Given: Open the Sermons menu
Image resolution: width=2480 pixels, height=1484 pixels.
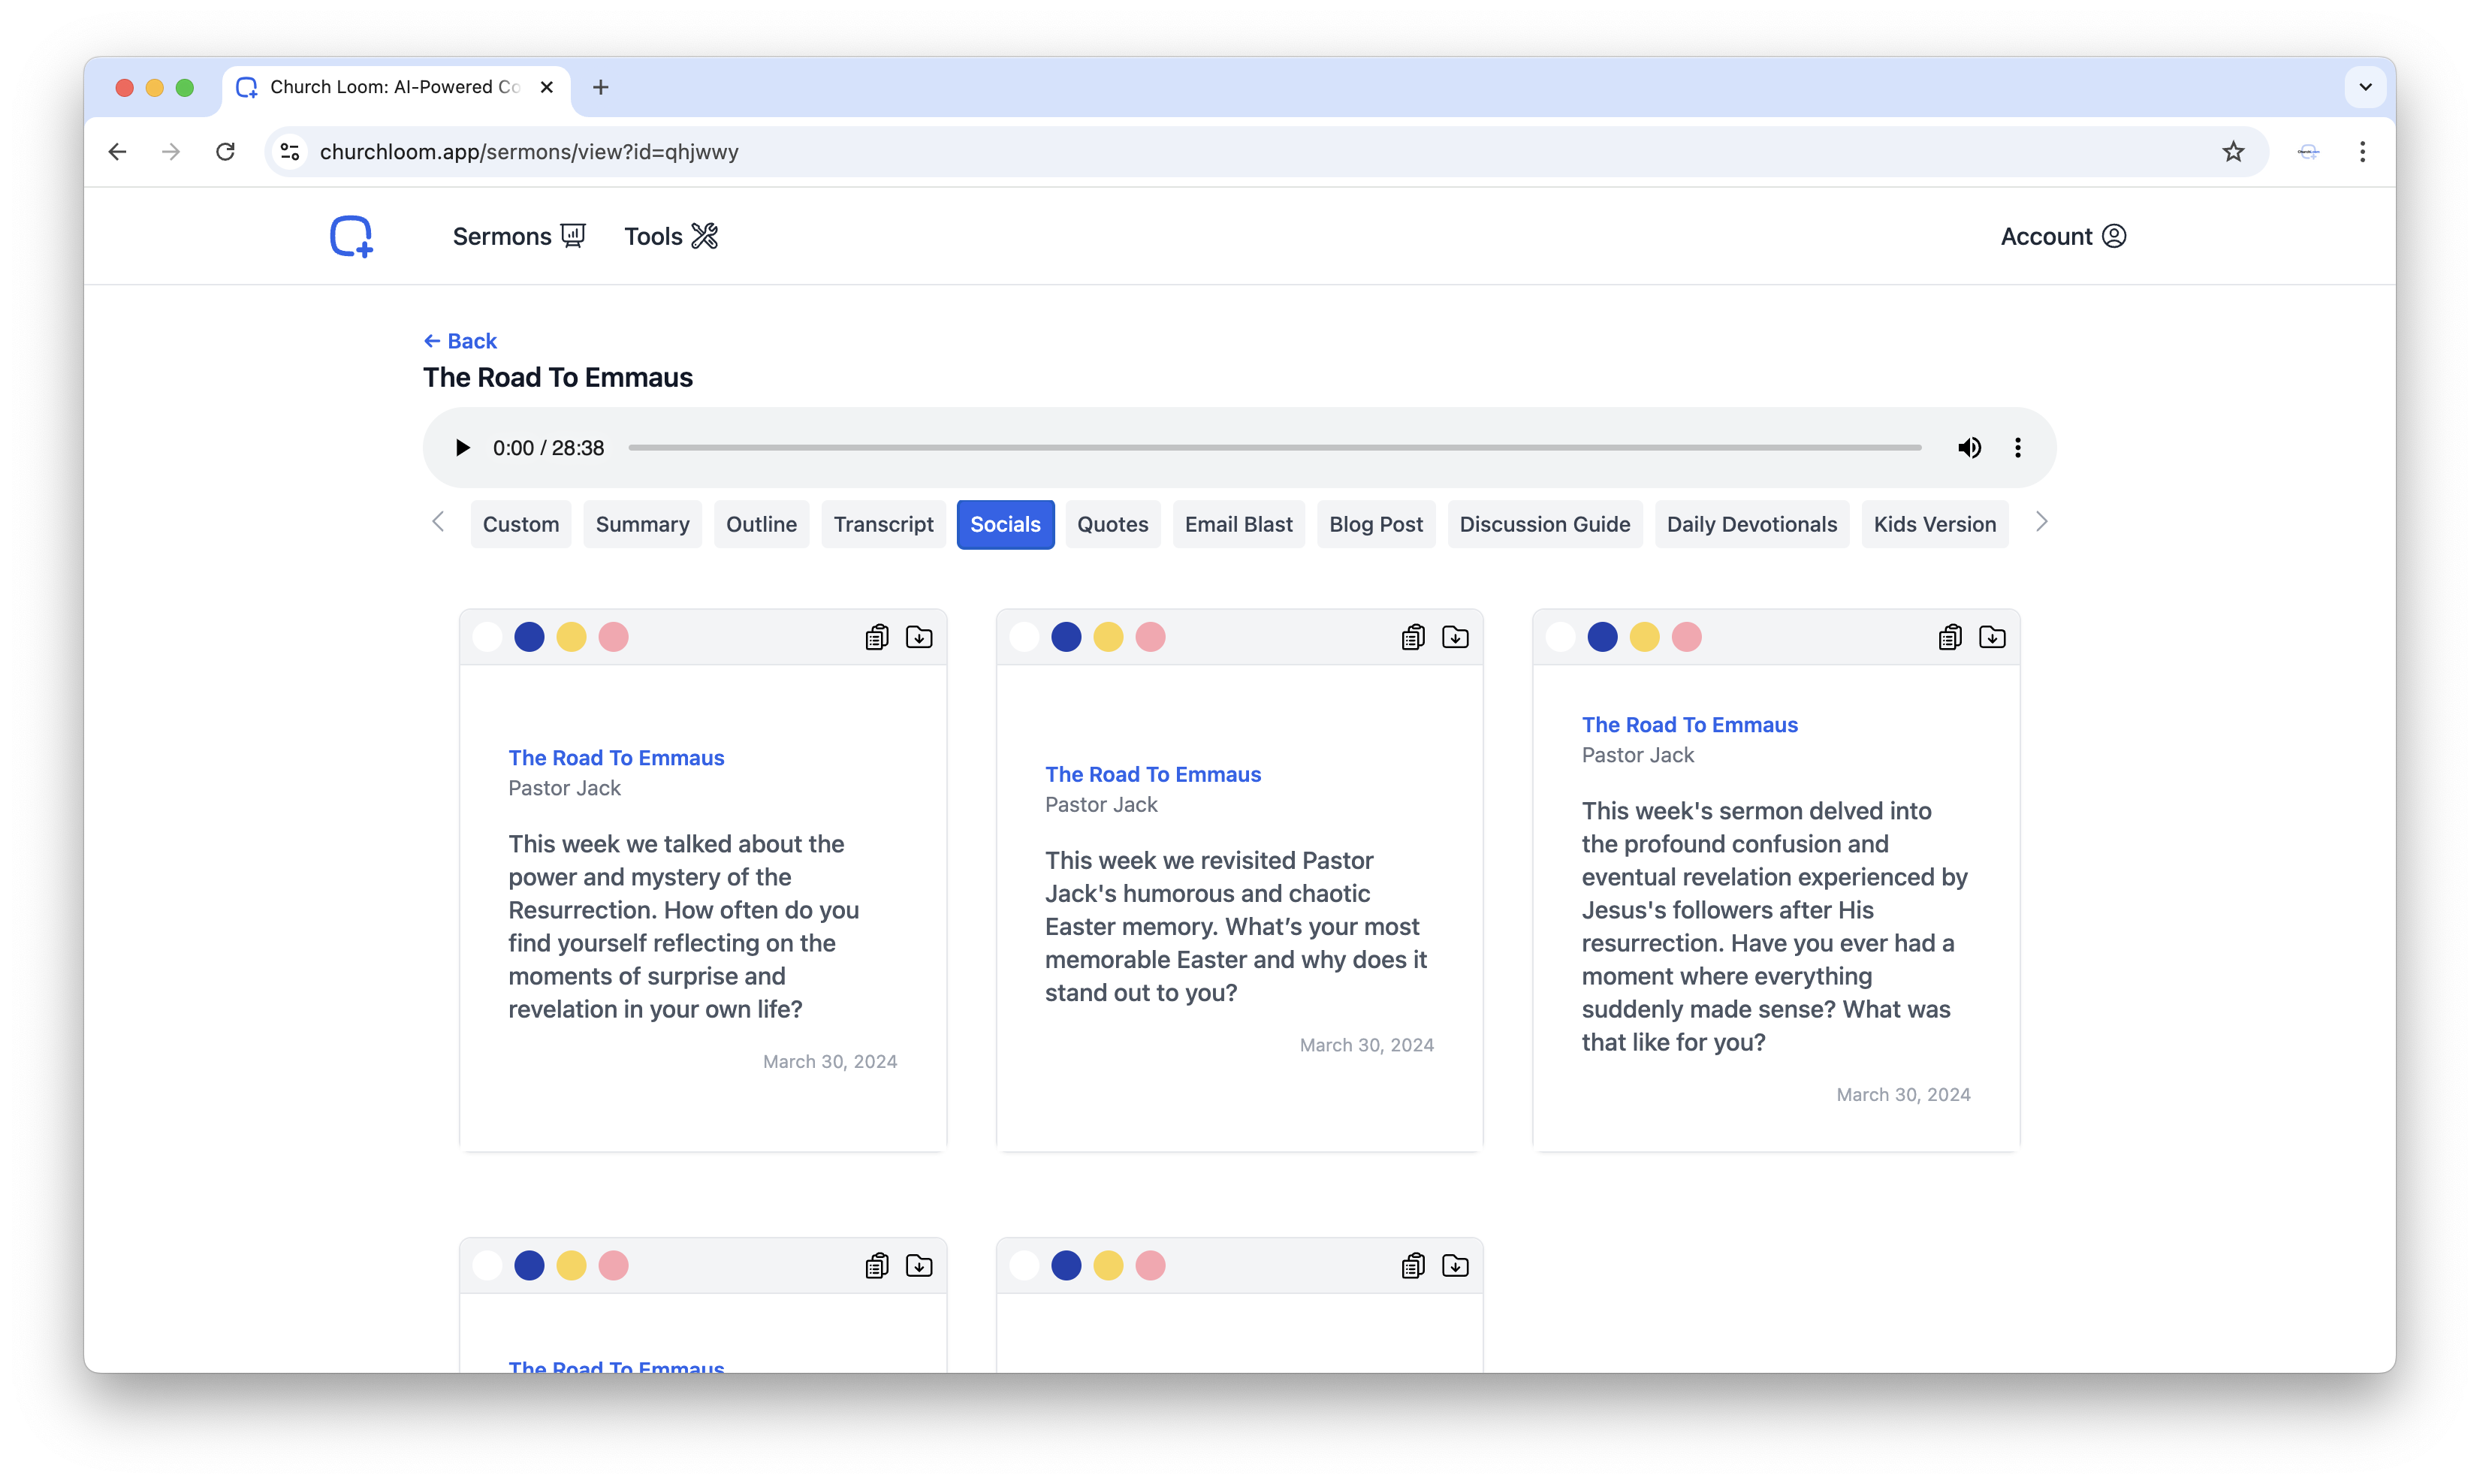Looking at the screenshot, I should pyautogui.click(x=519, y=236).
